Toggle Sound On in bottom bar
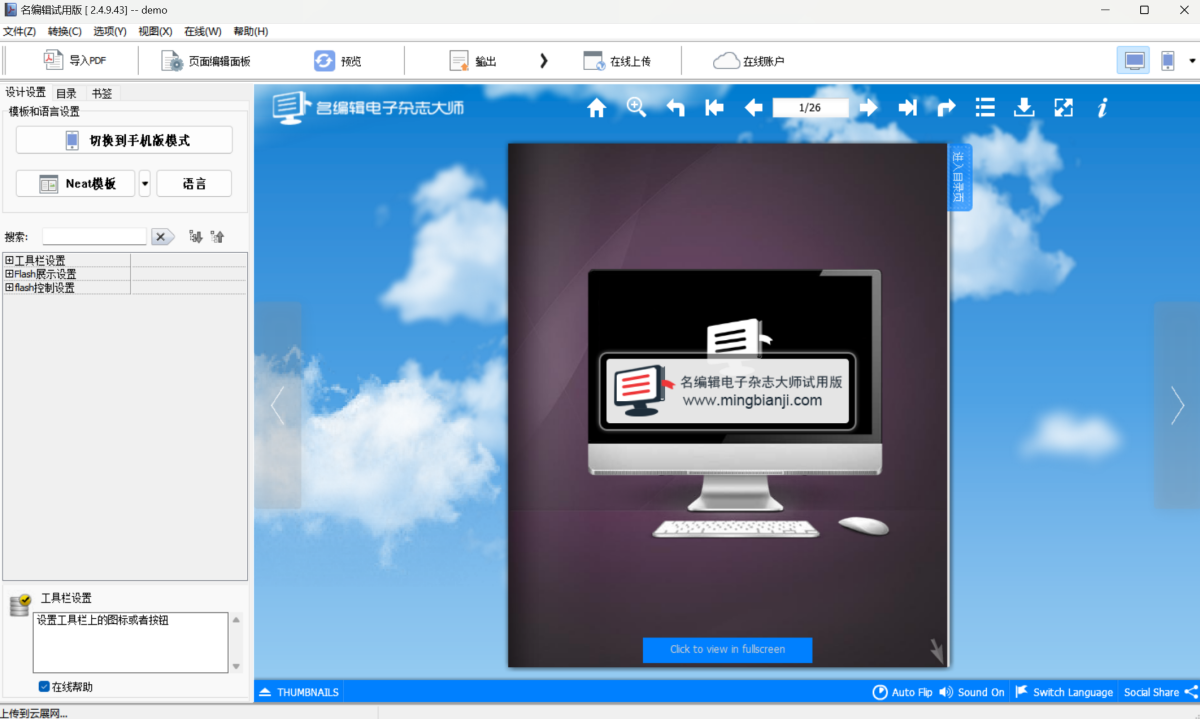Screen dimensions: 1200x719 [971, 692]
